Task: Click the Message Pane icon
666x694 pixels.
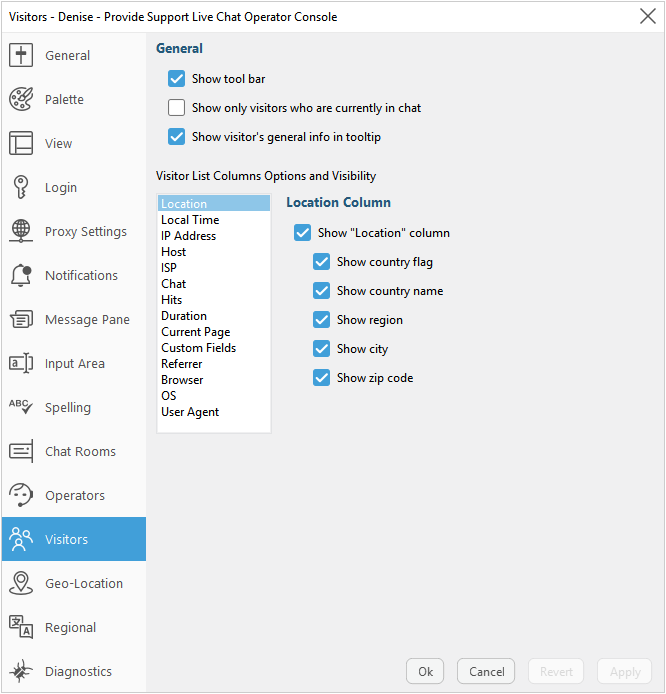Action: coord(21,319)
